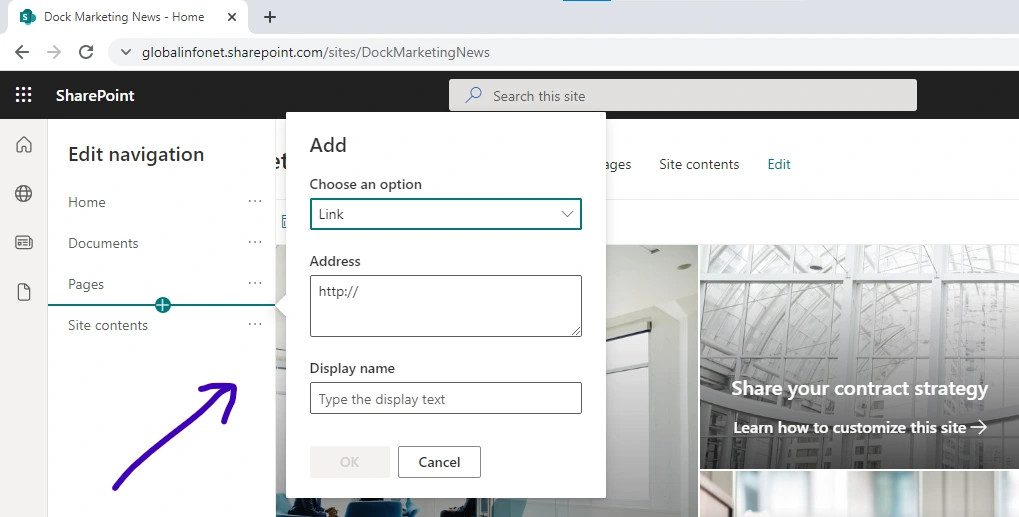This screenshot has height=517, width=1019.
Task: Click the Home icon in left rail
Action: (x=24, y=144)
